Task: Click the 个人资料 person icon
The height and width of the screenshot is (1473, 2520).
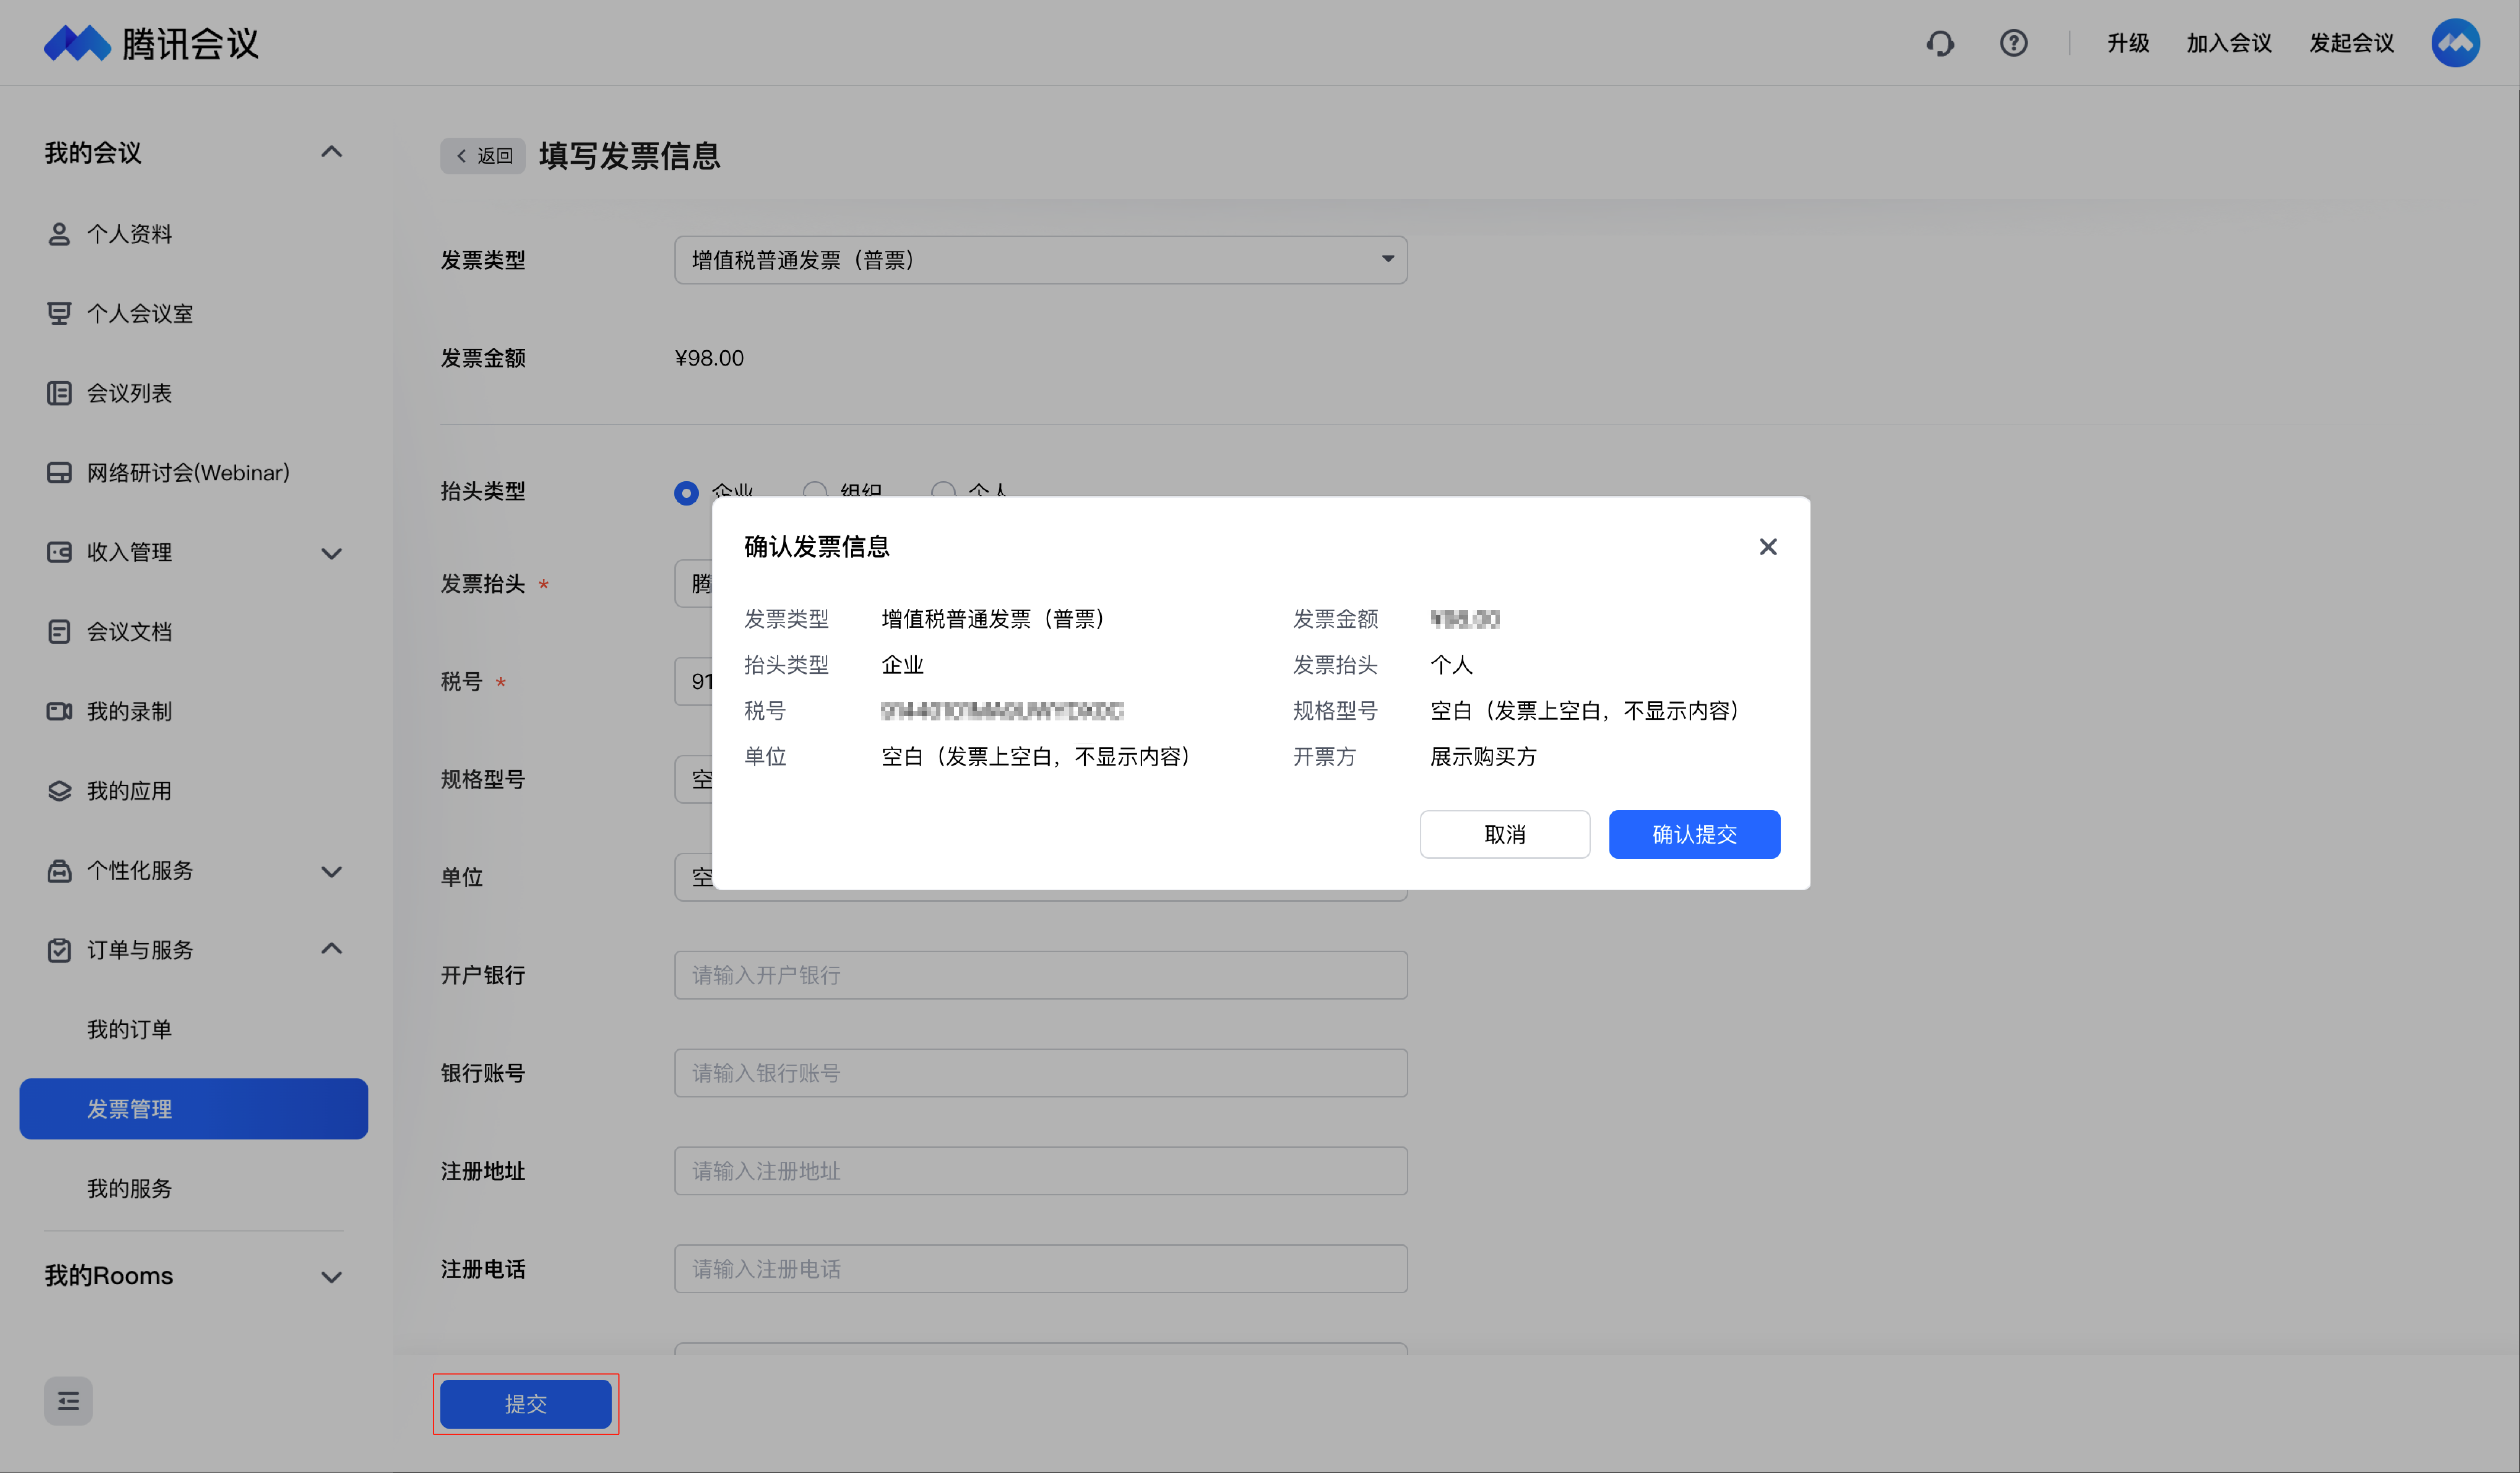Action: click(59, 234)
